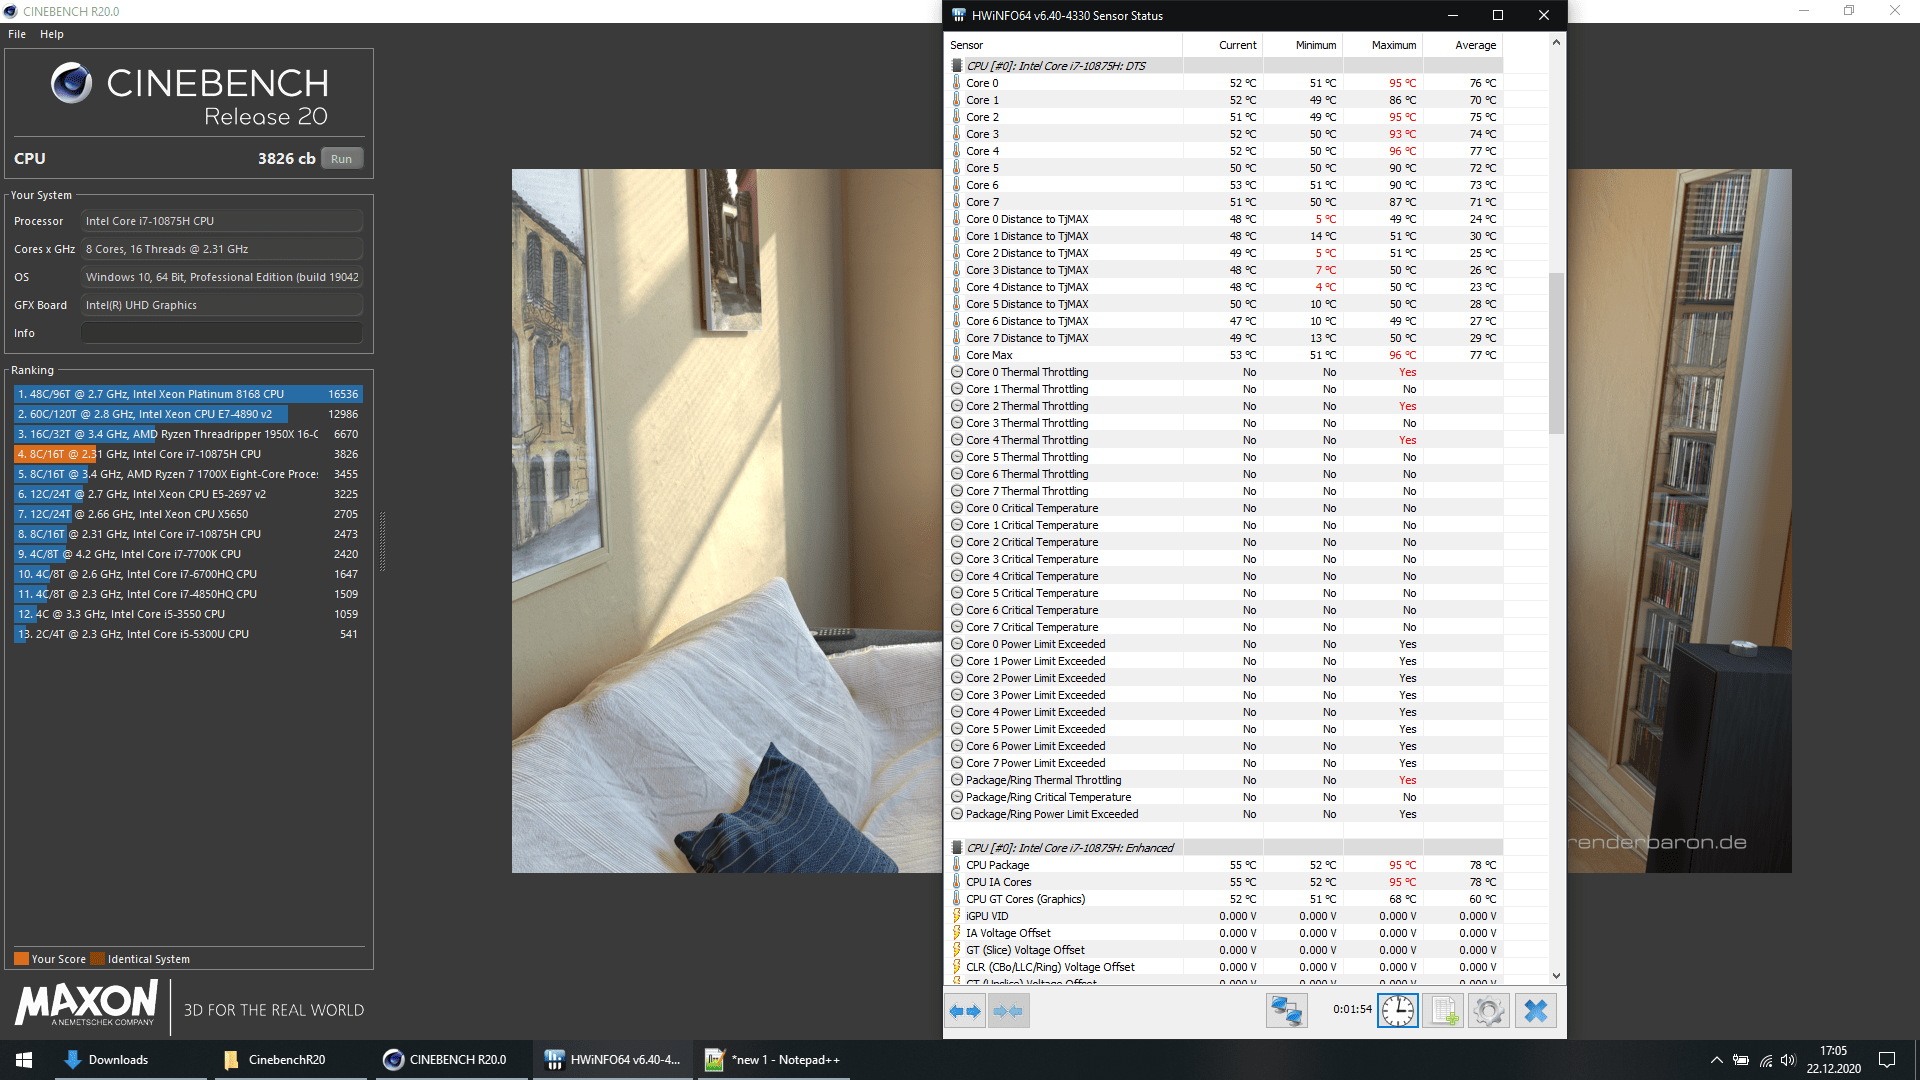The width and height of the screenshot is (1920, 1080).
Task: Open the File menu in Cinebench
Action: [x=17, y=34]
